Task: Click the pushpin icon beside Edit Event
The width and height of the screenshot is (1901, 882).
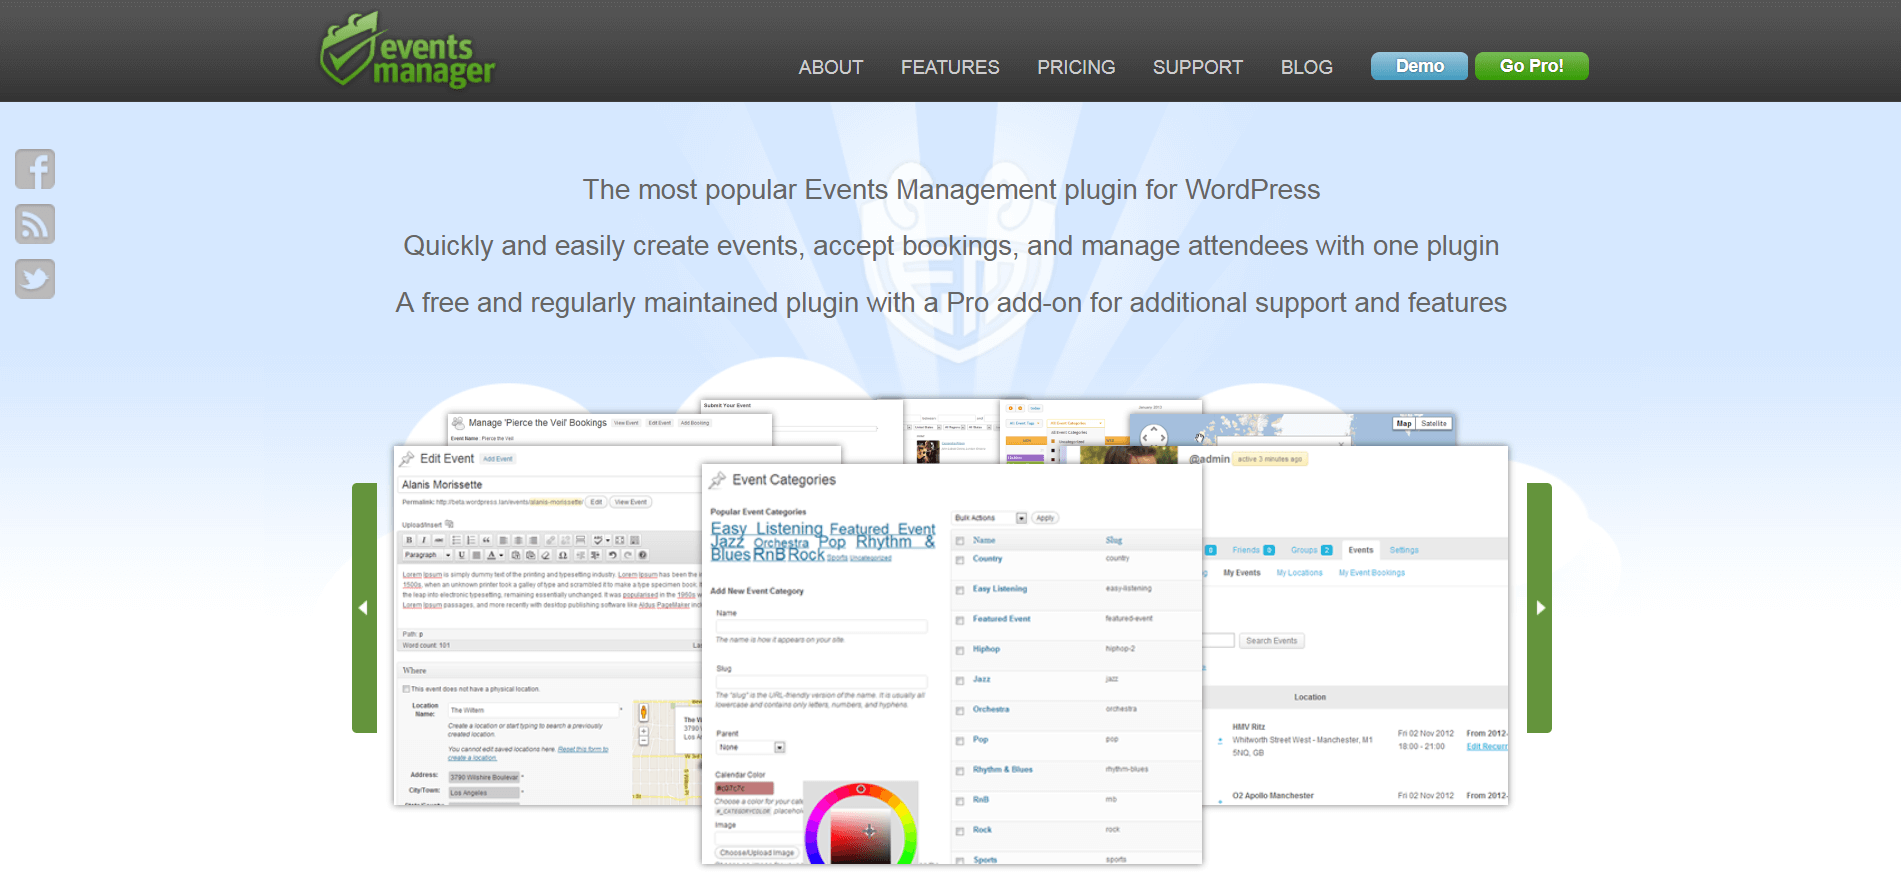Action: 407,459
